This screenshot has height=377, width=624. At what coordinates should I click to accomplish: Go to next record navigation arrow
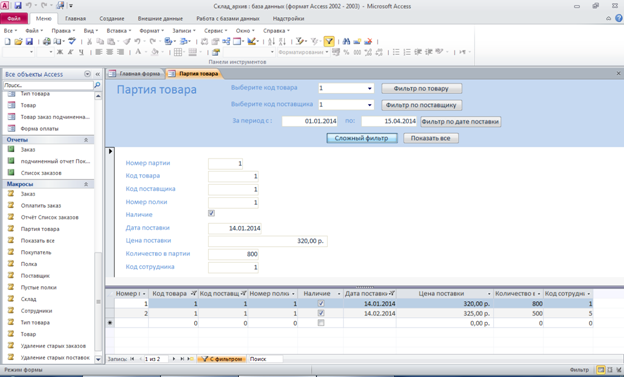tap(174, 359)
